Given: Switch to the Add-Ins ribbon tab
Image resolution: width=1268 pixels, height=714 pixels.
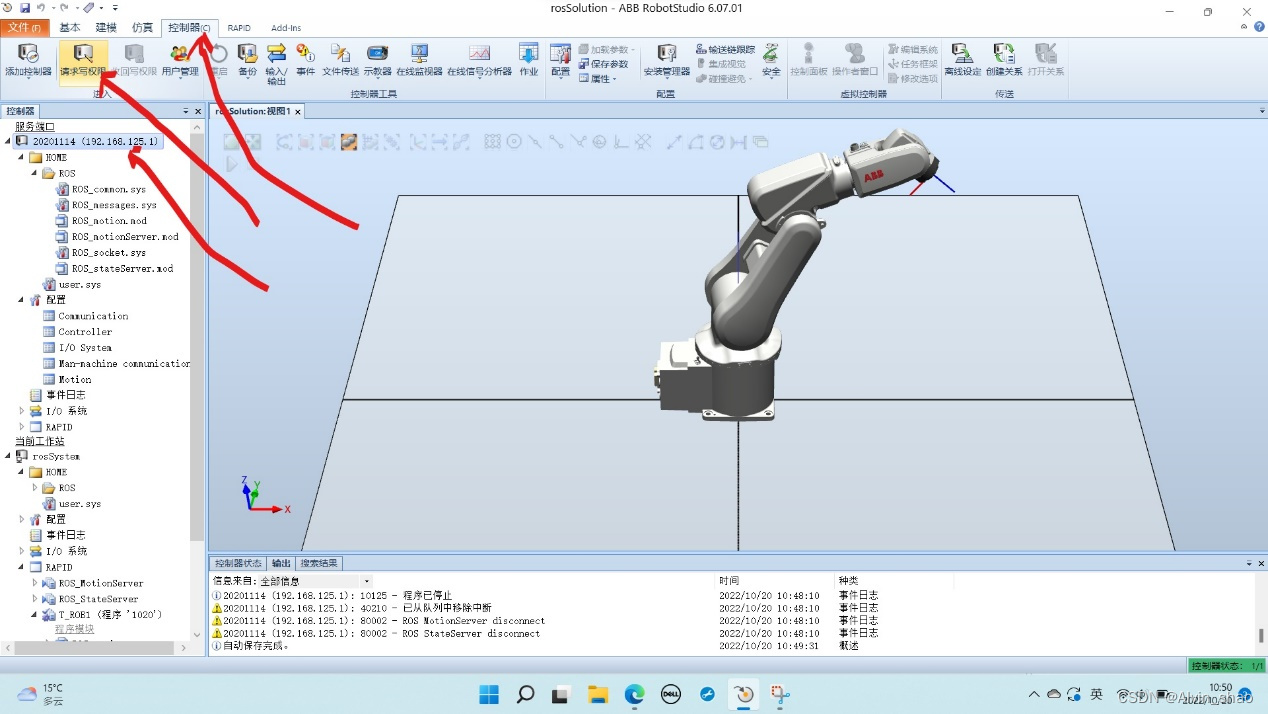Looking at the screenshot, I should coord(286,28).
